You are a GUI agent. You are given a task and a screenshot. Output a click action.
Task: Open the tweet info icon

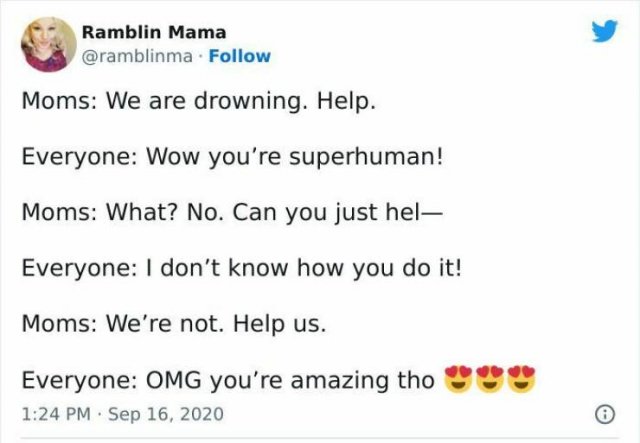pyautogui.click(x=605, y=415)
